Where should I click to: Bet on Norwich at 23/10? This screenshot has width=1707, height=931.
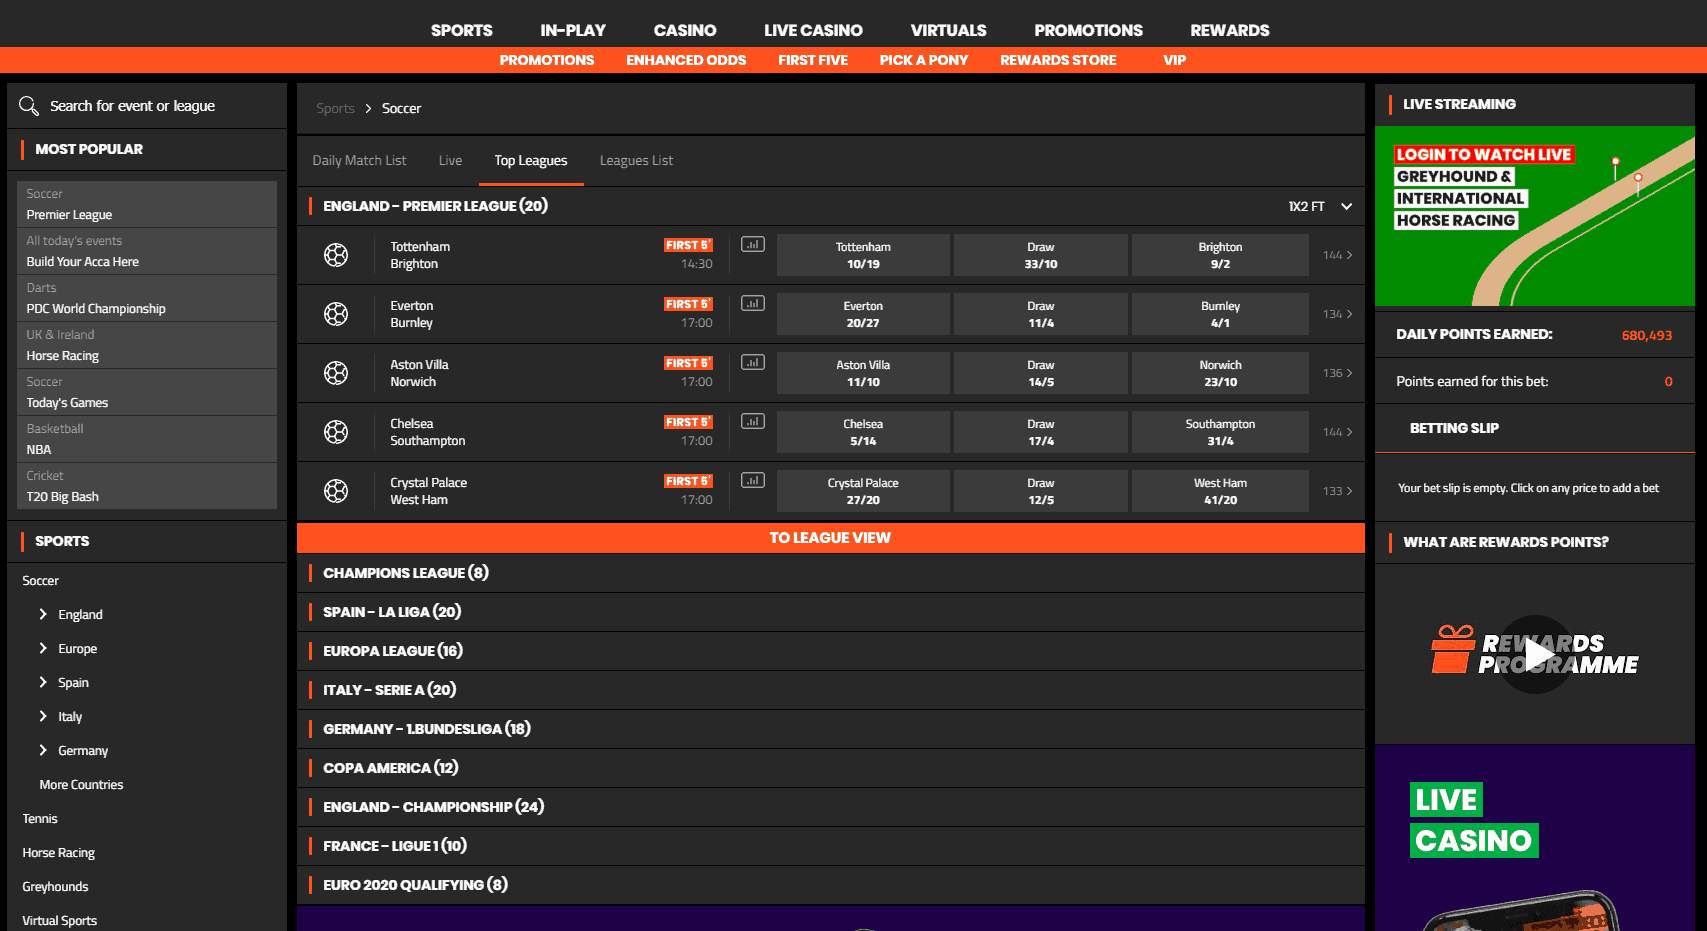pyautogui.click(x=1220, y=373)
